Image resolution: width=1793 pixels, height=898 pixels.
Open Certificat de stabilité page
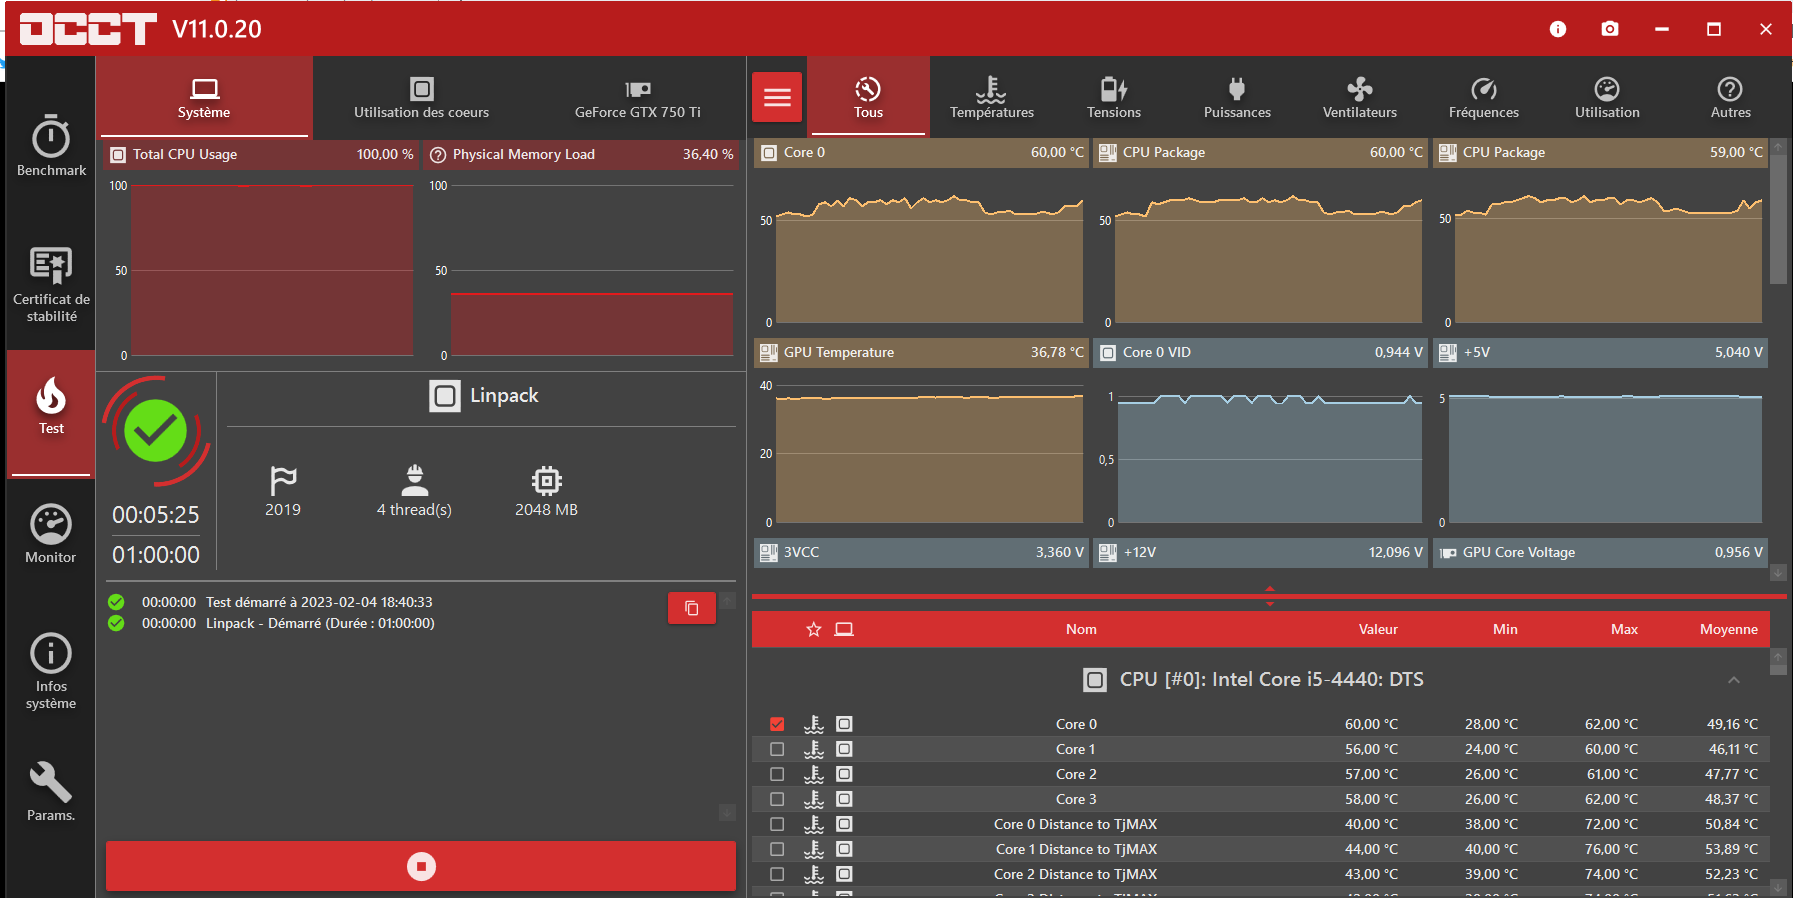coord(51,285)
